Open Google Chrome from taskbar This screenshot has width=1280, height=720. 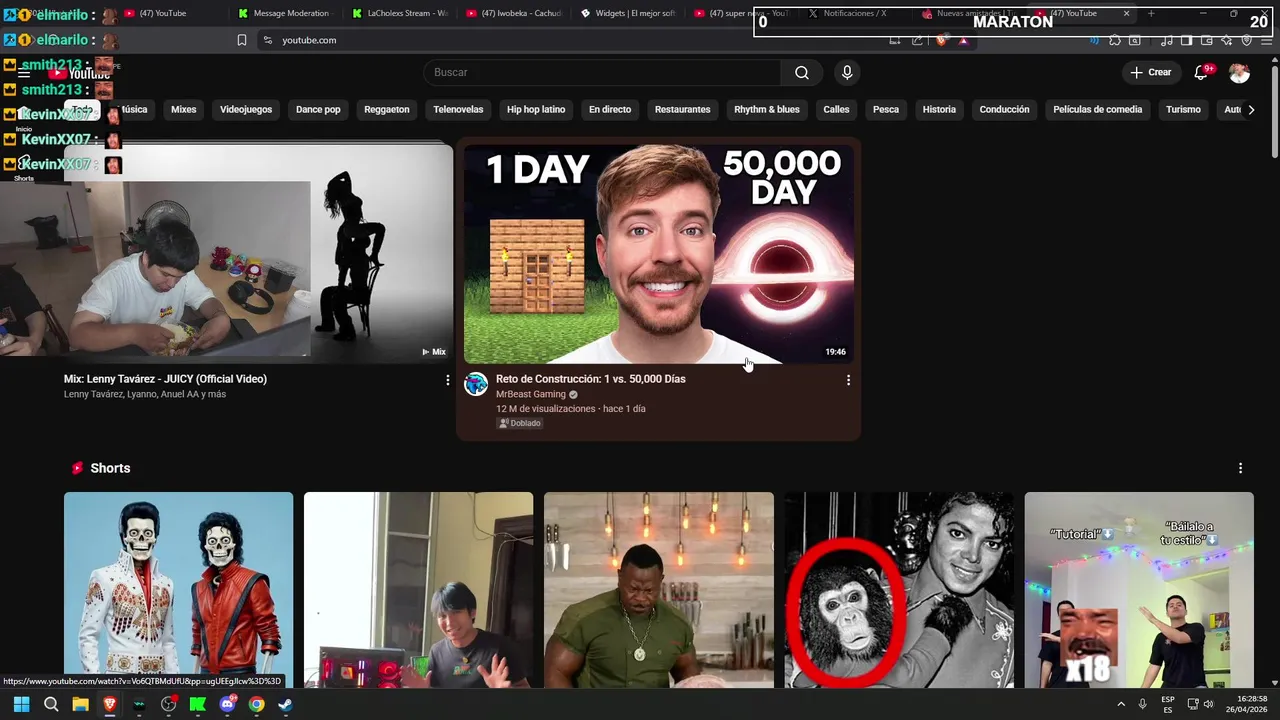pyautogui.click(x=257, y=704)
